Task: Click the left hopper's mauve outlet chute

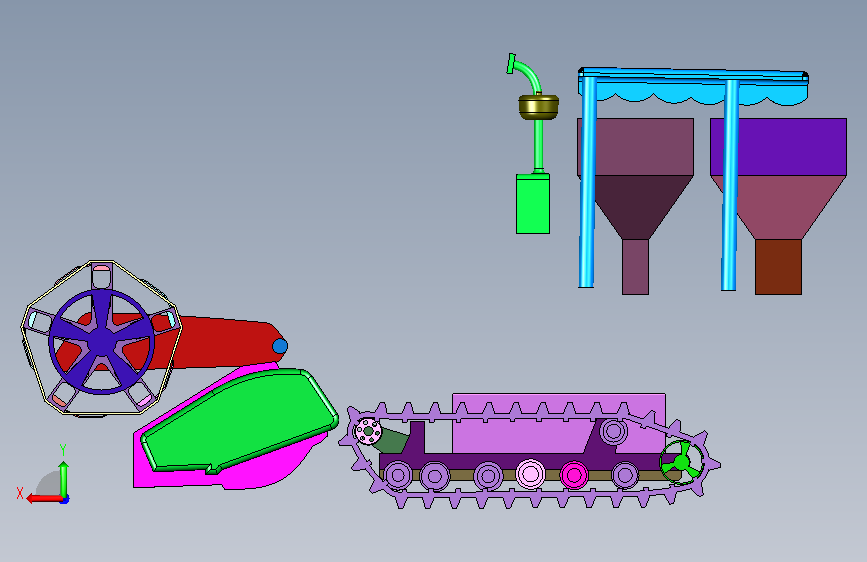Action: click(x=635, y=267)
